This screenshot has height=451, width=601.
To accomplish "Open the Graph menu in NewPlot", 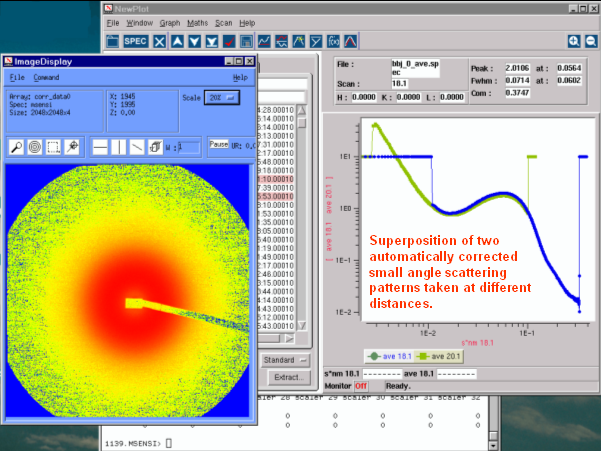I will pos(170,22).
